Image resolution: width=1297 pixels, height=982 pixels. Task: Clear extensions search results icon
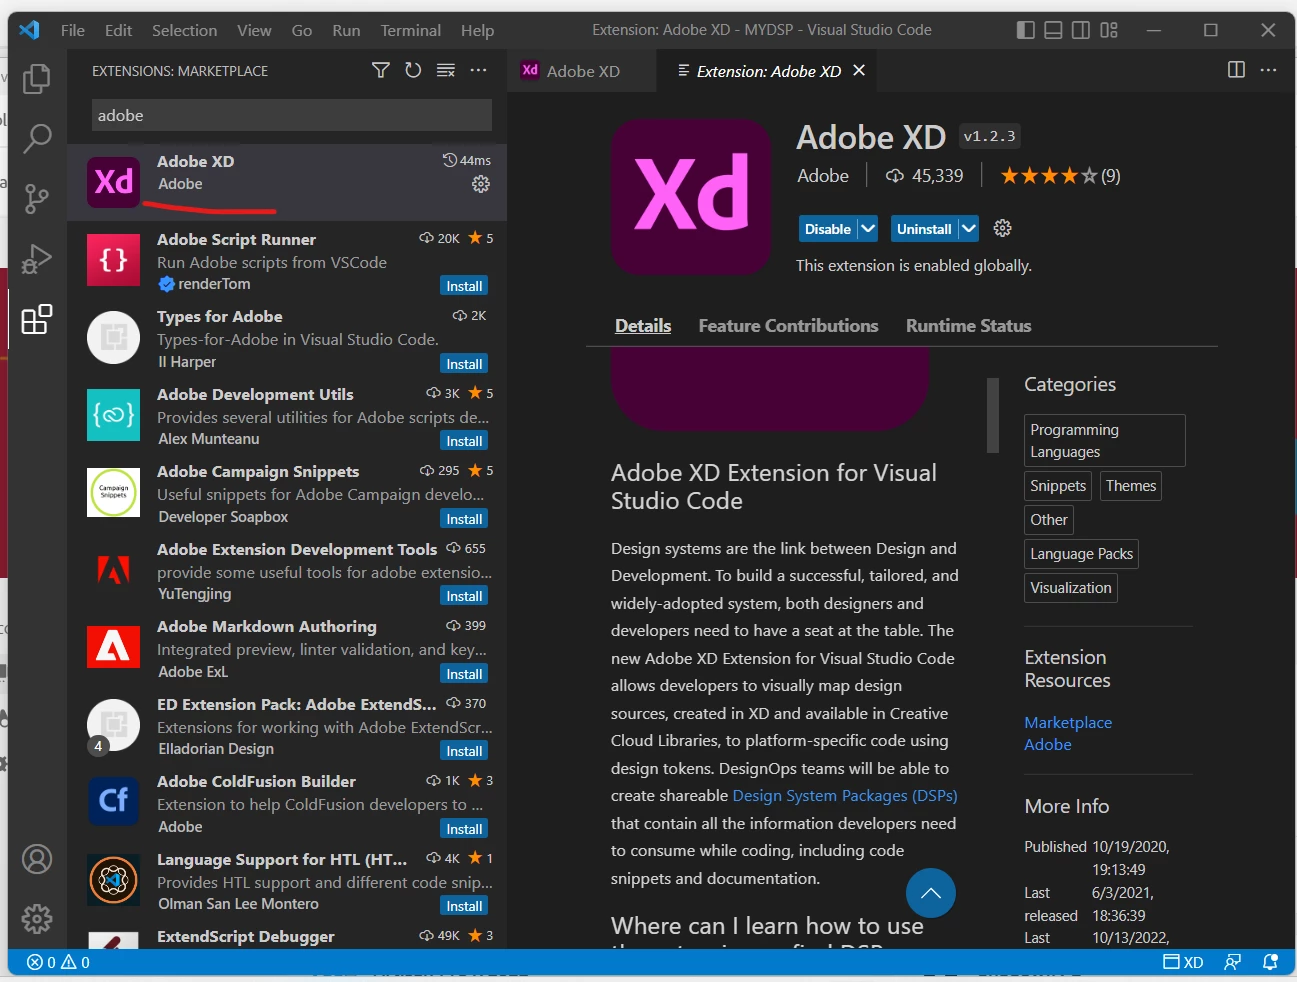tap(446, 70)
